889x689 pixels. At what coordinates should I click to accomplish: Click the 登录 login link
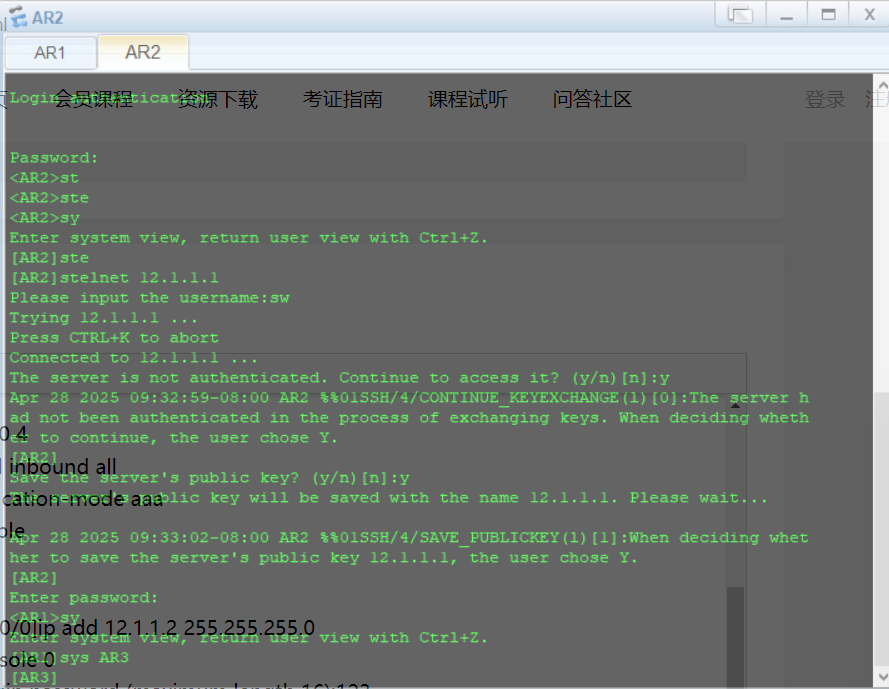pos(825,99)
